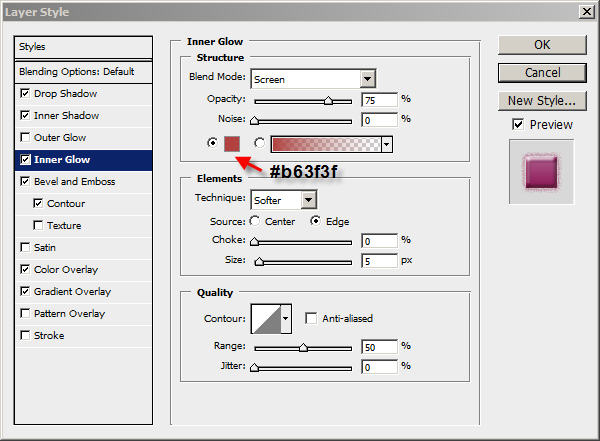Open the Contour picker dropdown arrow
The height and width of the screenshot is (441, 600).
coord(285,318)
